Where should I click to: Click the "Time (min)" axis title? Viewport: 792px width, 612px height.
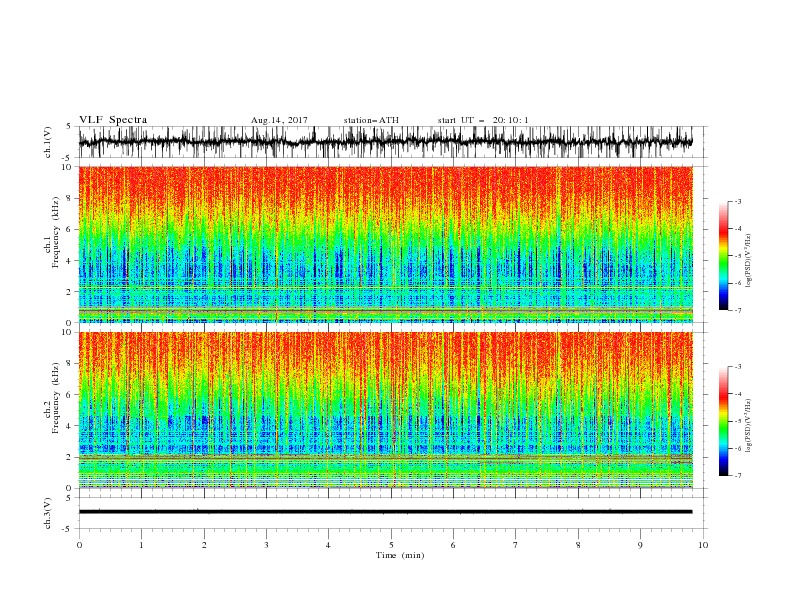400,555
